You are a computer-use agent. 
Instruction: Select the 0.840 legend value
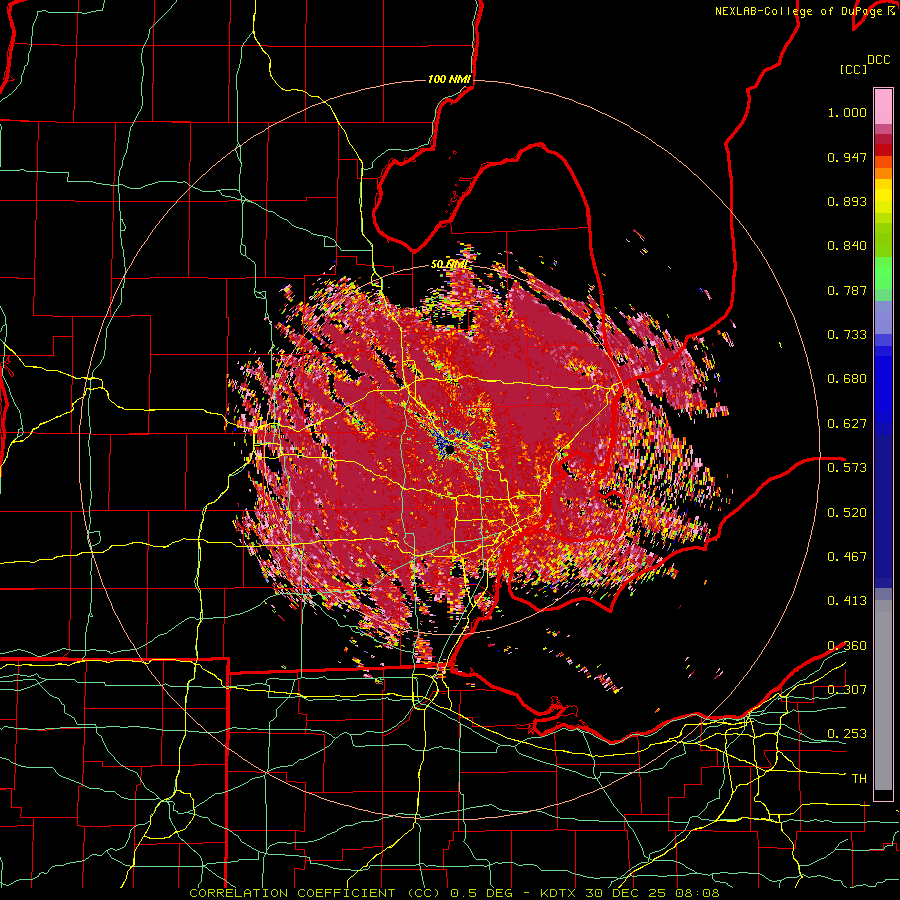coord(847,246)
